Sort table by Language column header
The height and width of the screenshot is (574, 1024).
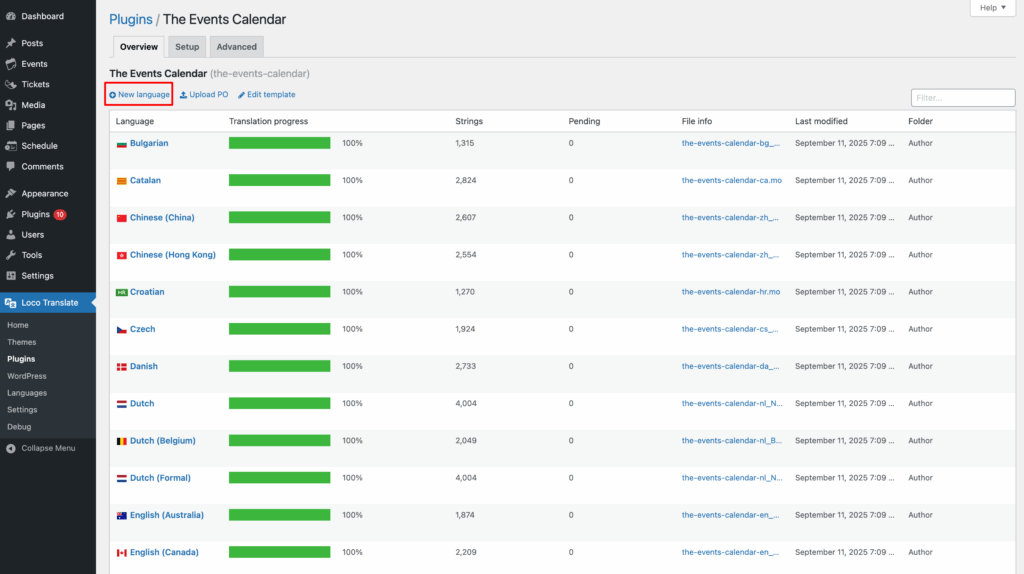click(x=135, y=121)
